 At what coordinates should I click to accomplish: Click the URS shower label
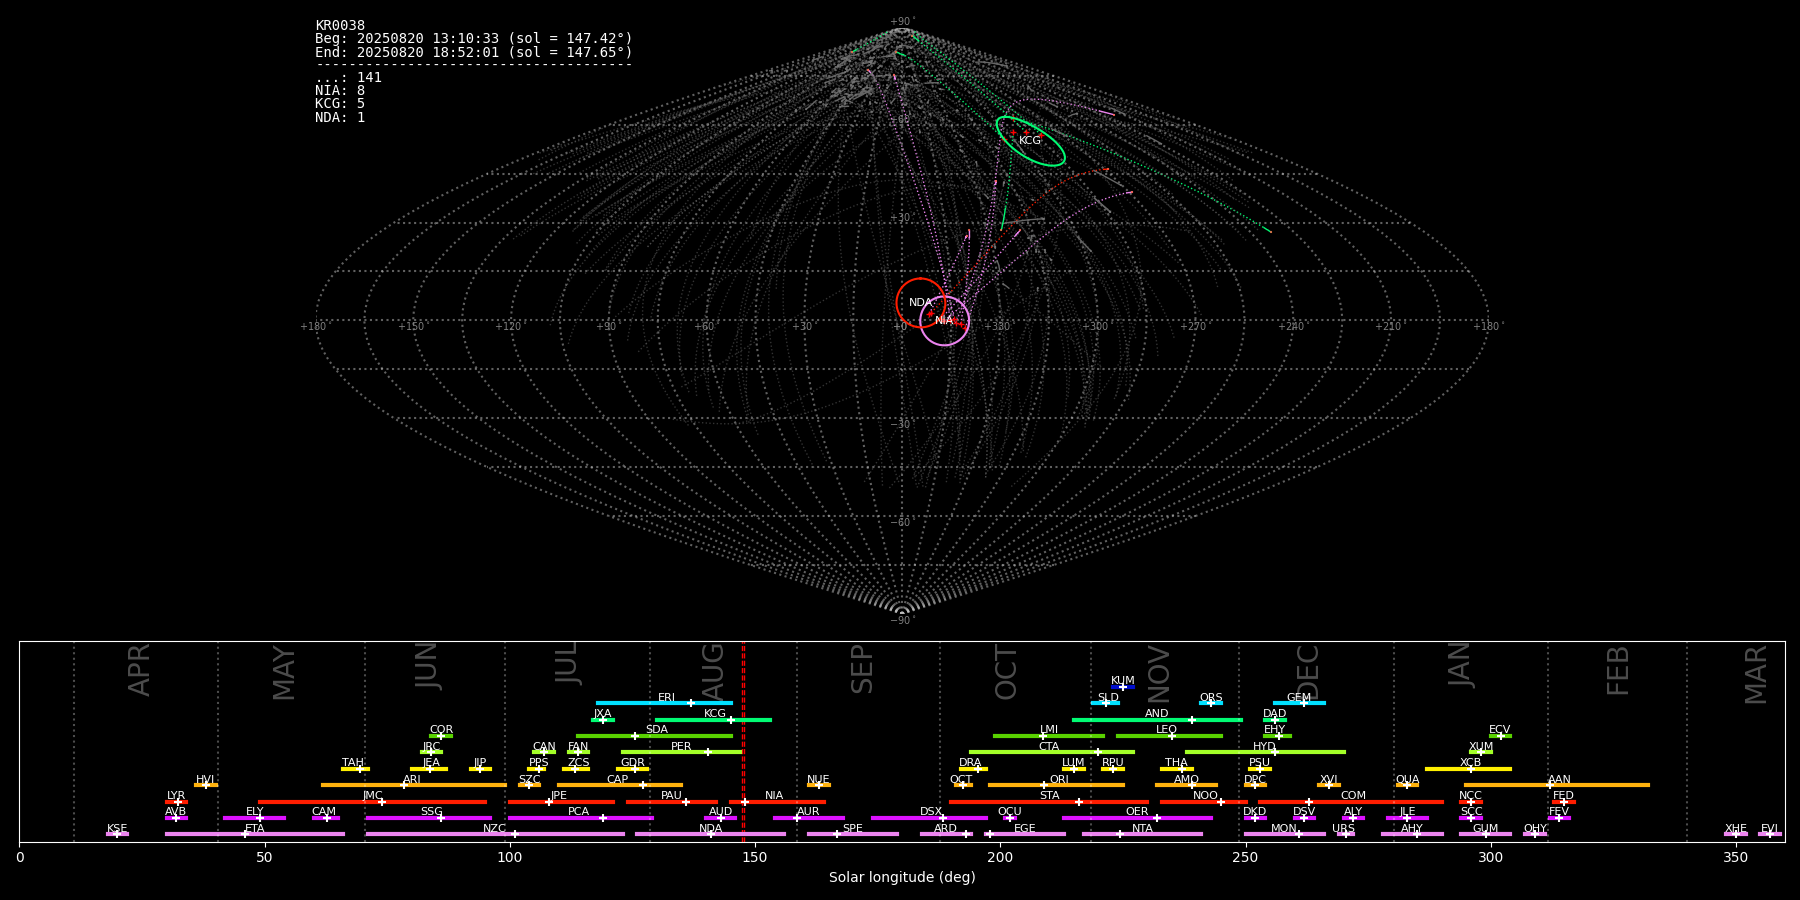[x=1343, y=829]
